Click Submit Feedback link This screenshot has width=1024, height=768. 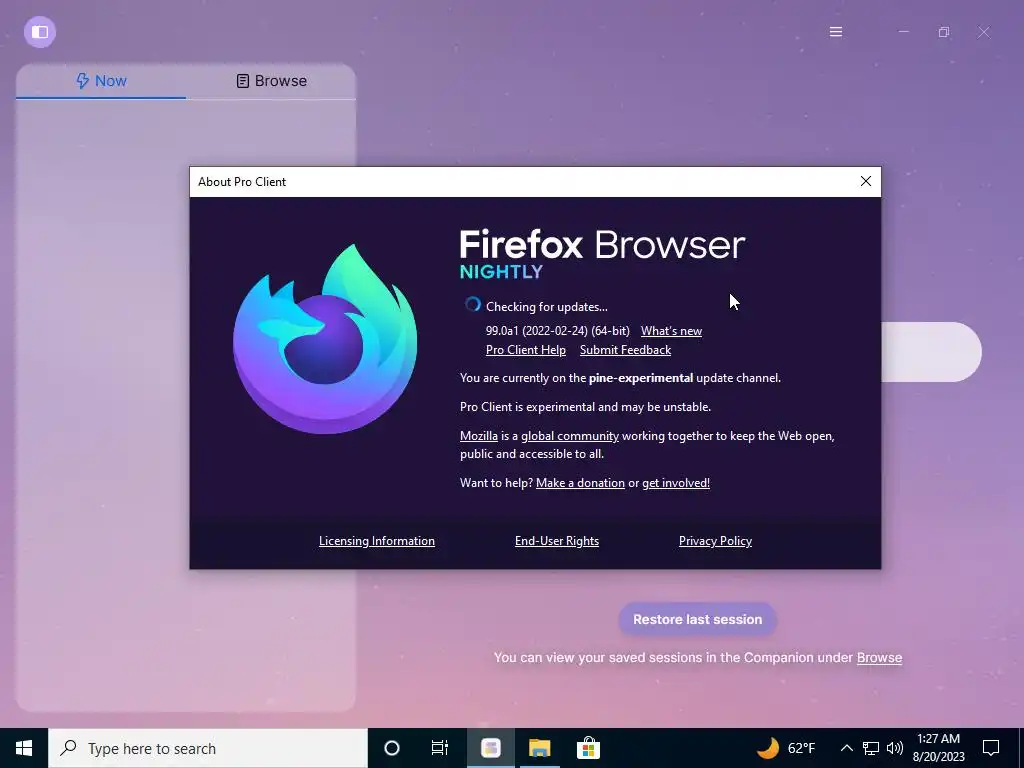click(x=626, y=350)
